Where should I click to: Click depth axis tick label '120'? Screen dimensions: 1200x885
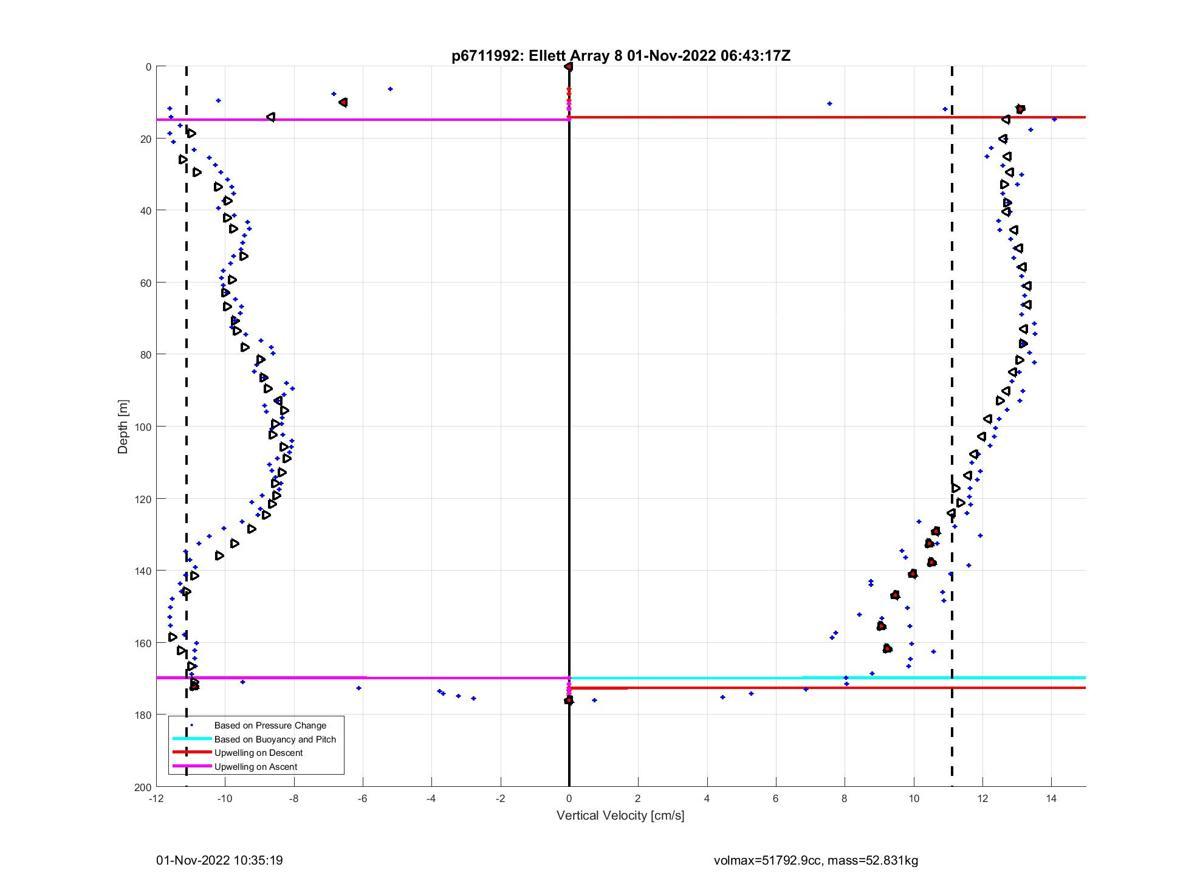tap(142, 499)
